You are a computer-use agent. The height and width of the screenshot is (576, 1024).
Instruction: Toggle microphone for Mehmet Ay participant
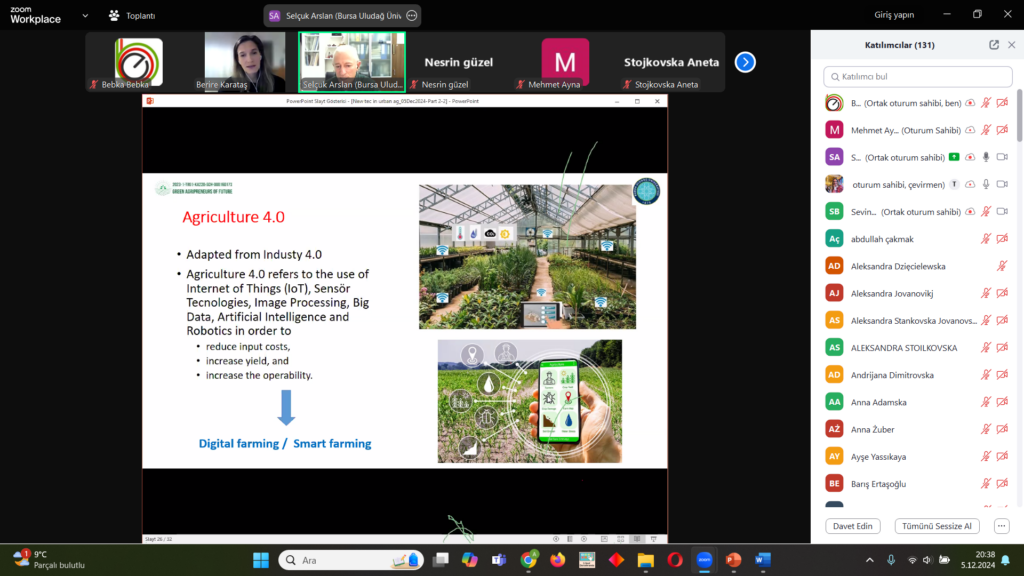(985, 130)
